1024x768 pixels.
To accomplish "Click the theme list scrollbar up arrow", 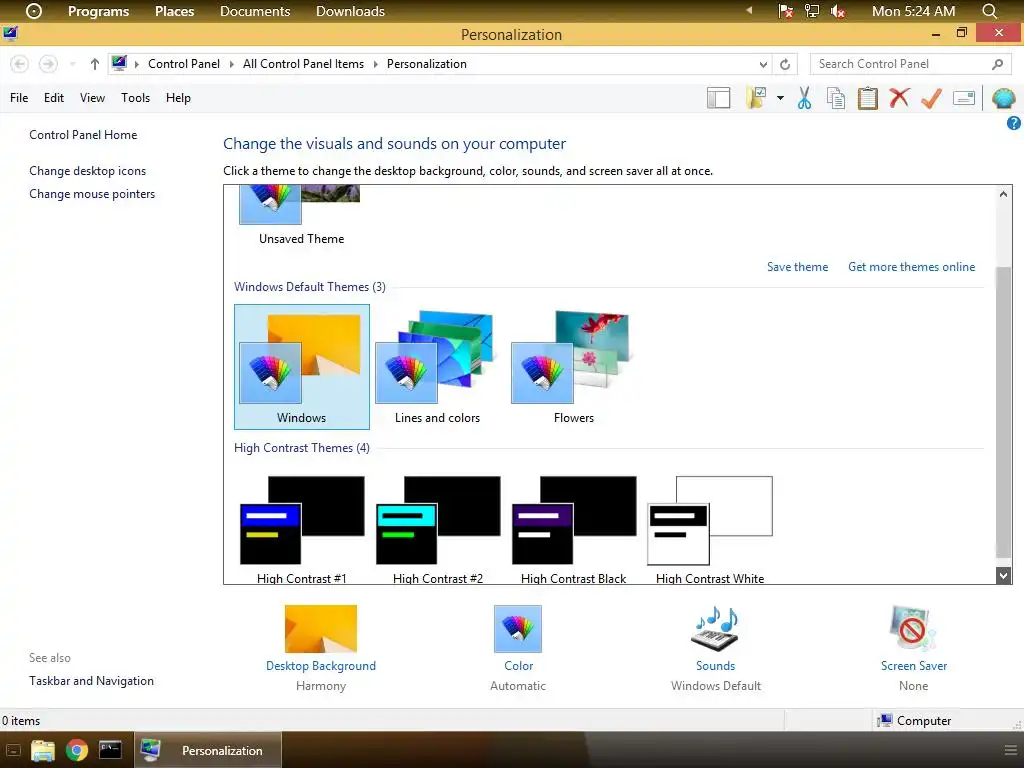I will (x=1003, y=193).
